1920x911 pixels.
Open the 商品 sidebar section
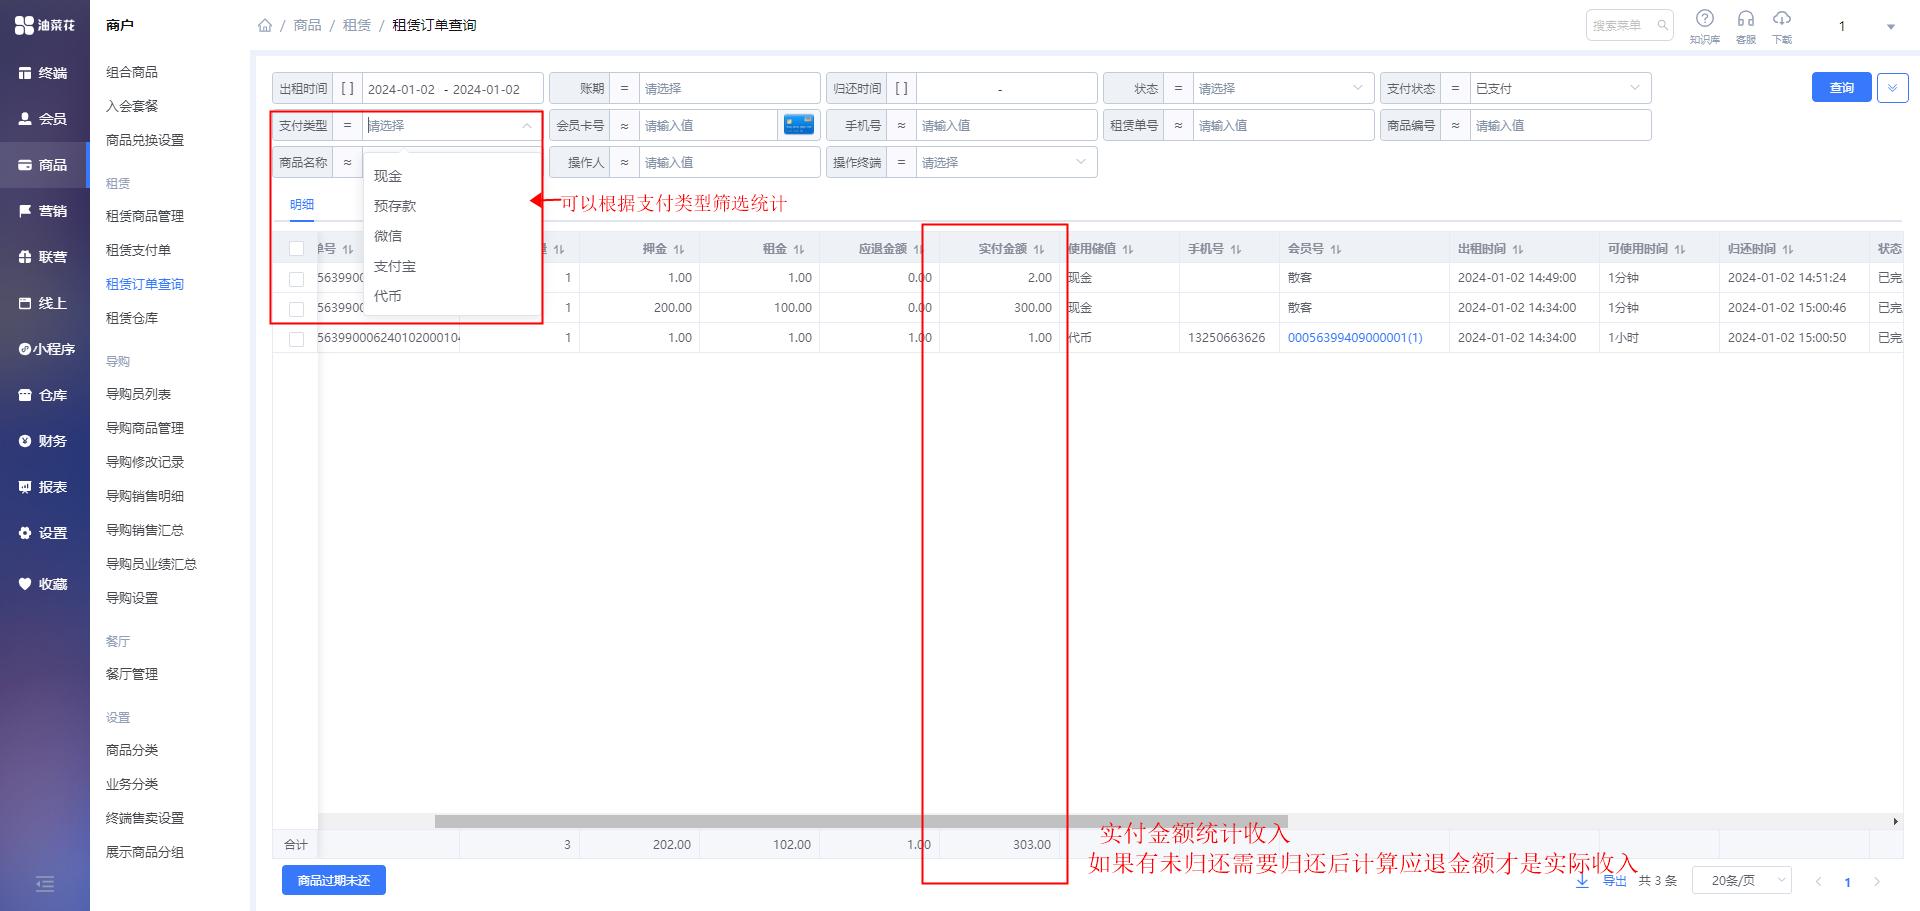(x=44, y=165)
